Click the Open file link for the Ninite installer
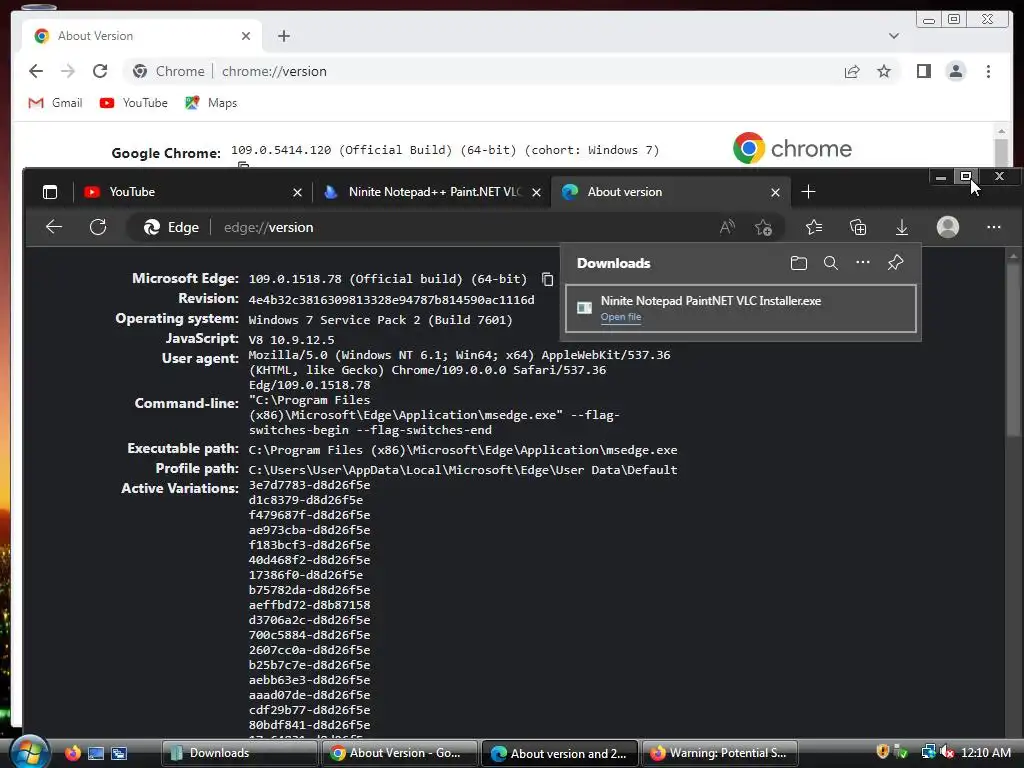Image resolution: width=1024 pixels, height=768 pixels. coord(620,317)
